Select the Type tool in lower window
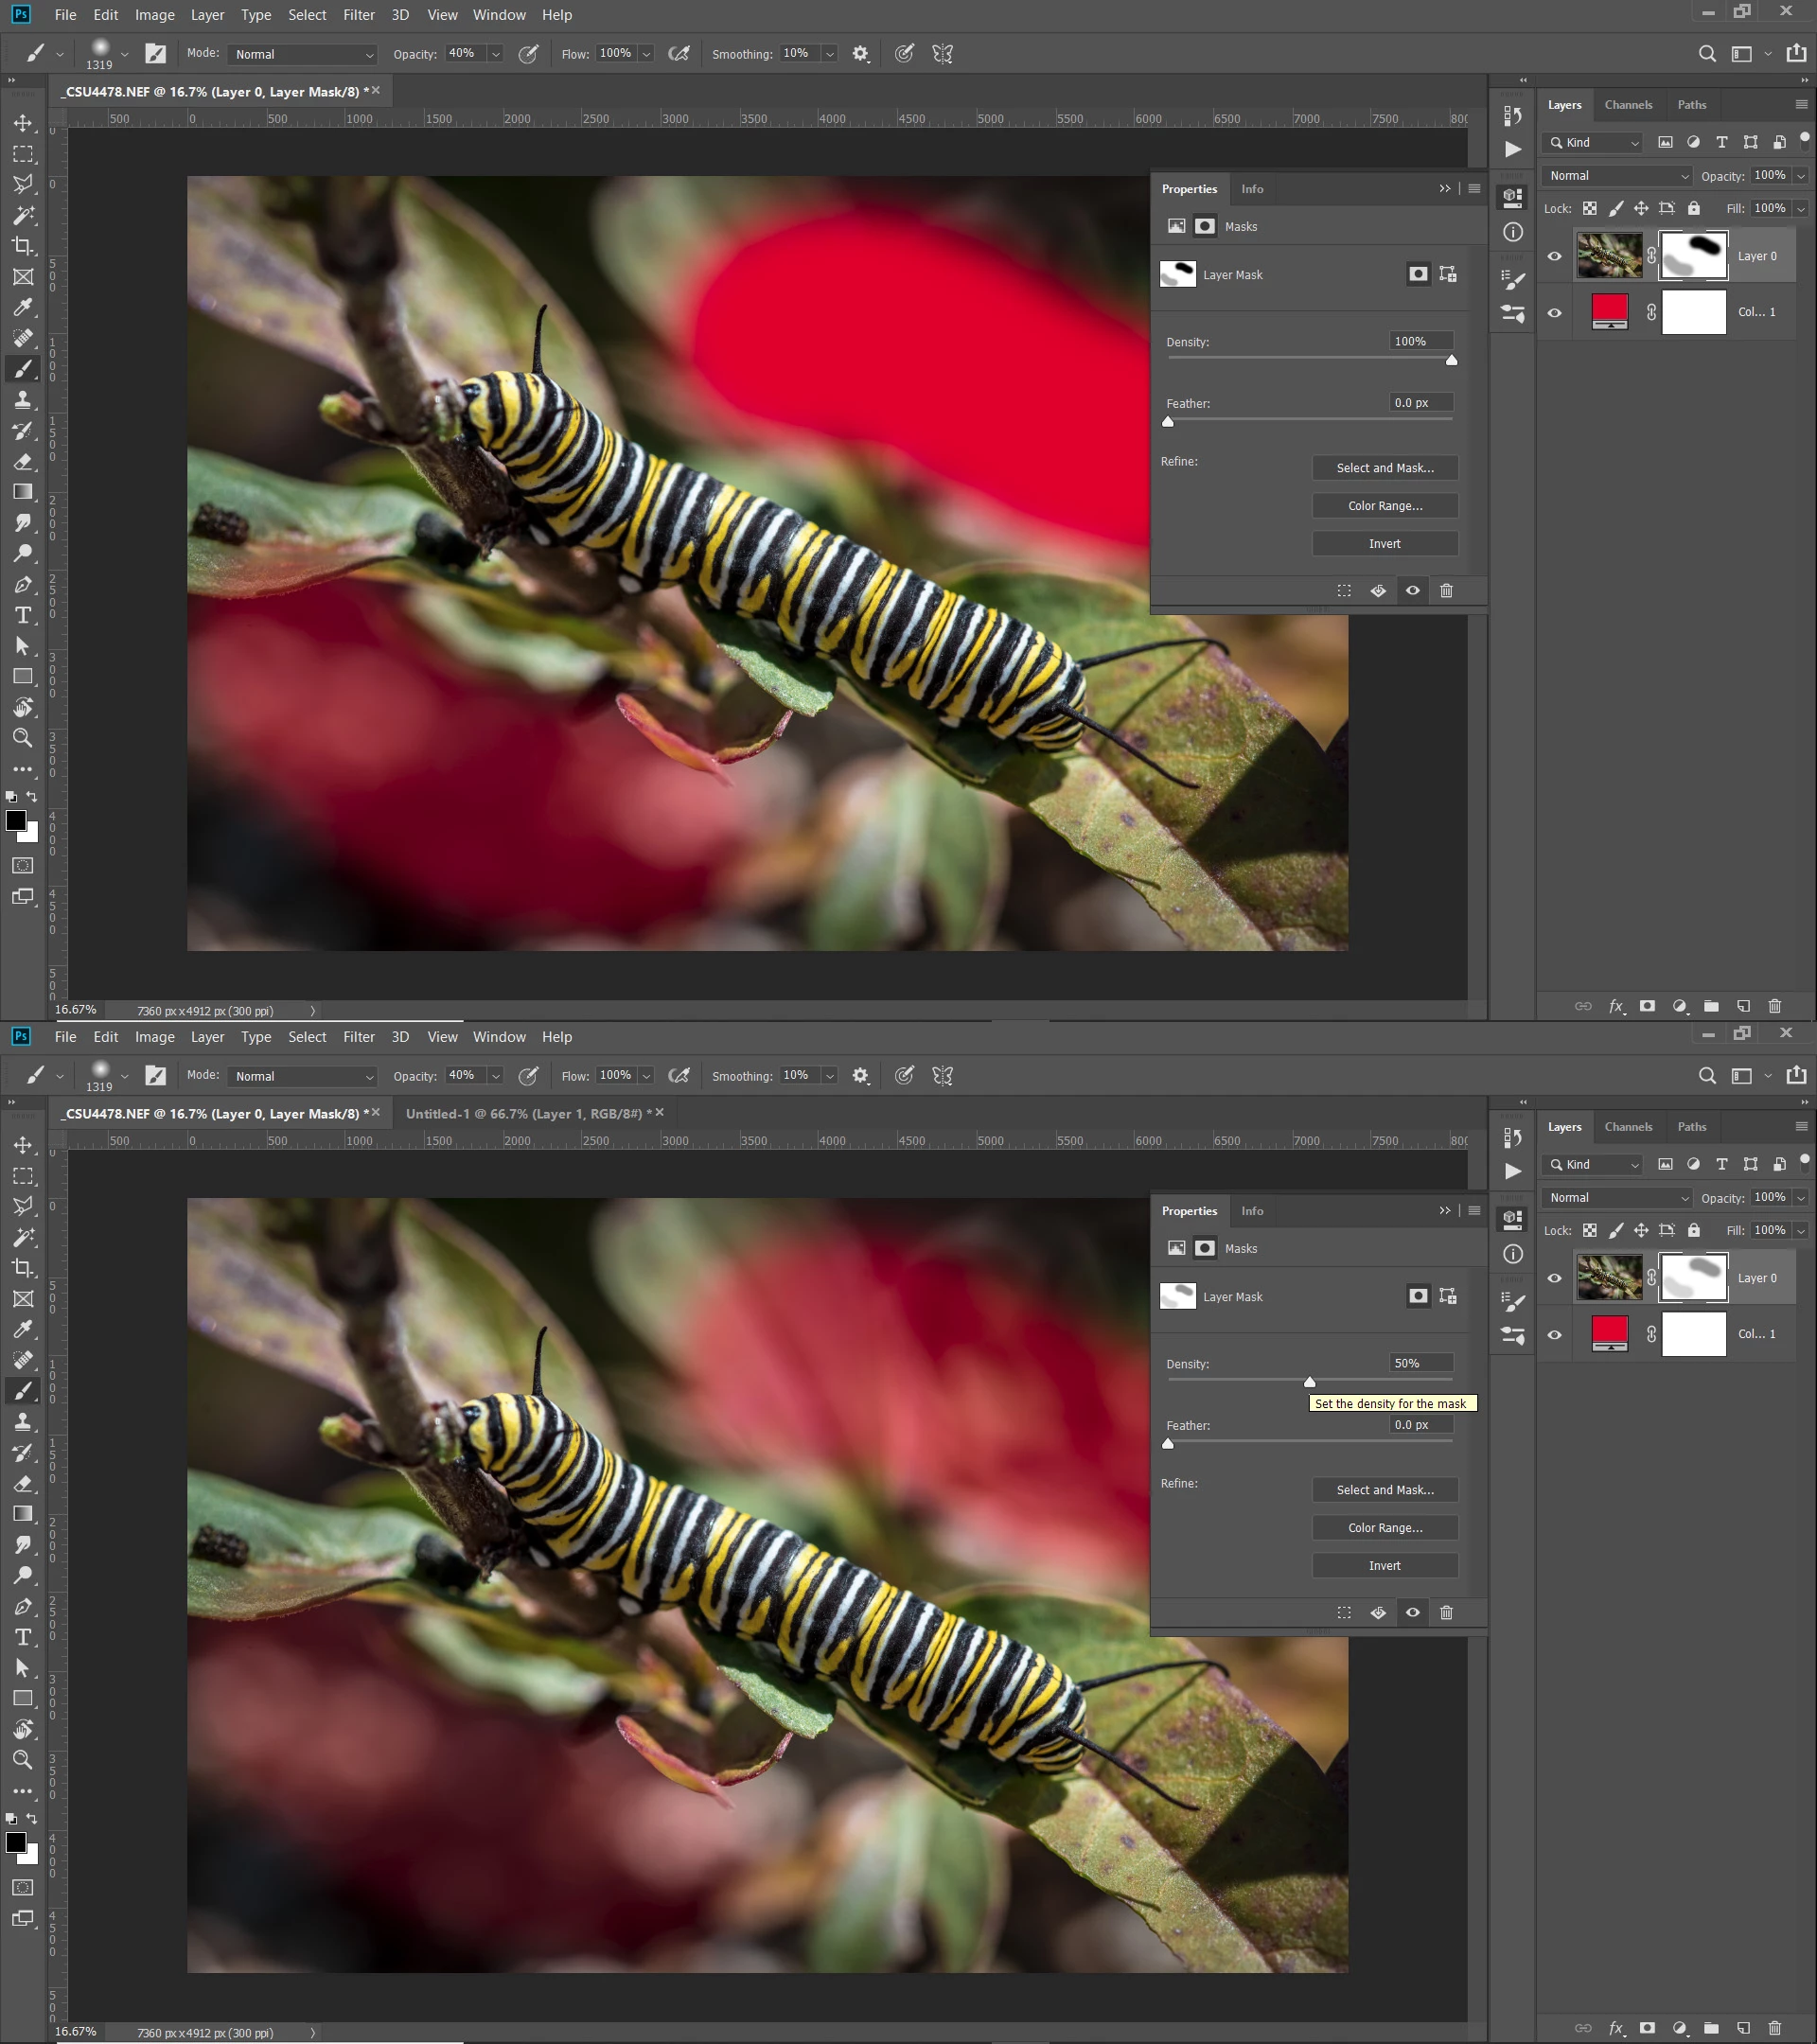This screenshot has height=2044, width=1817. [23, 1637]
